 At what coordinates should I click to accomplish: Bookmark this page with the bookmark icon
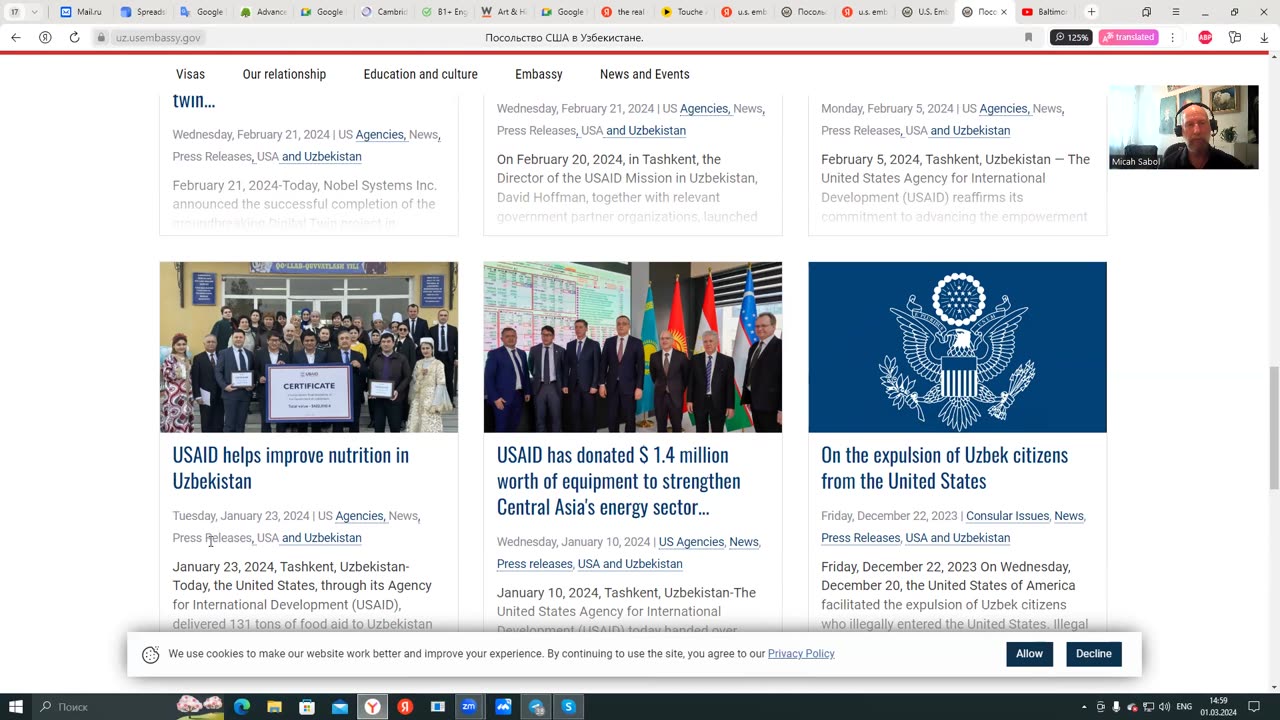coord(1028,37)
